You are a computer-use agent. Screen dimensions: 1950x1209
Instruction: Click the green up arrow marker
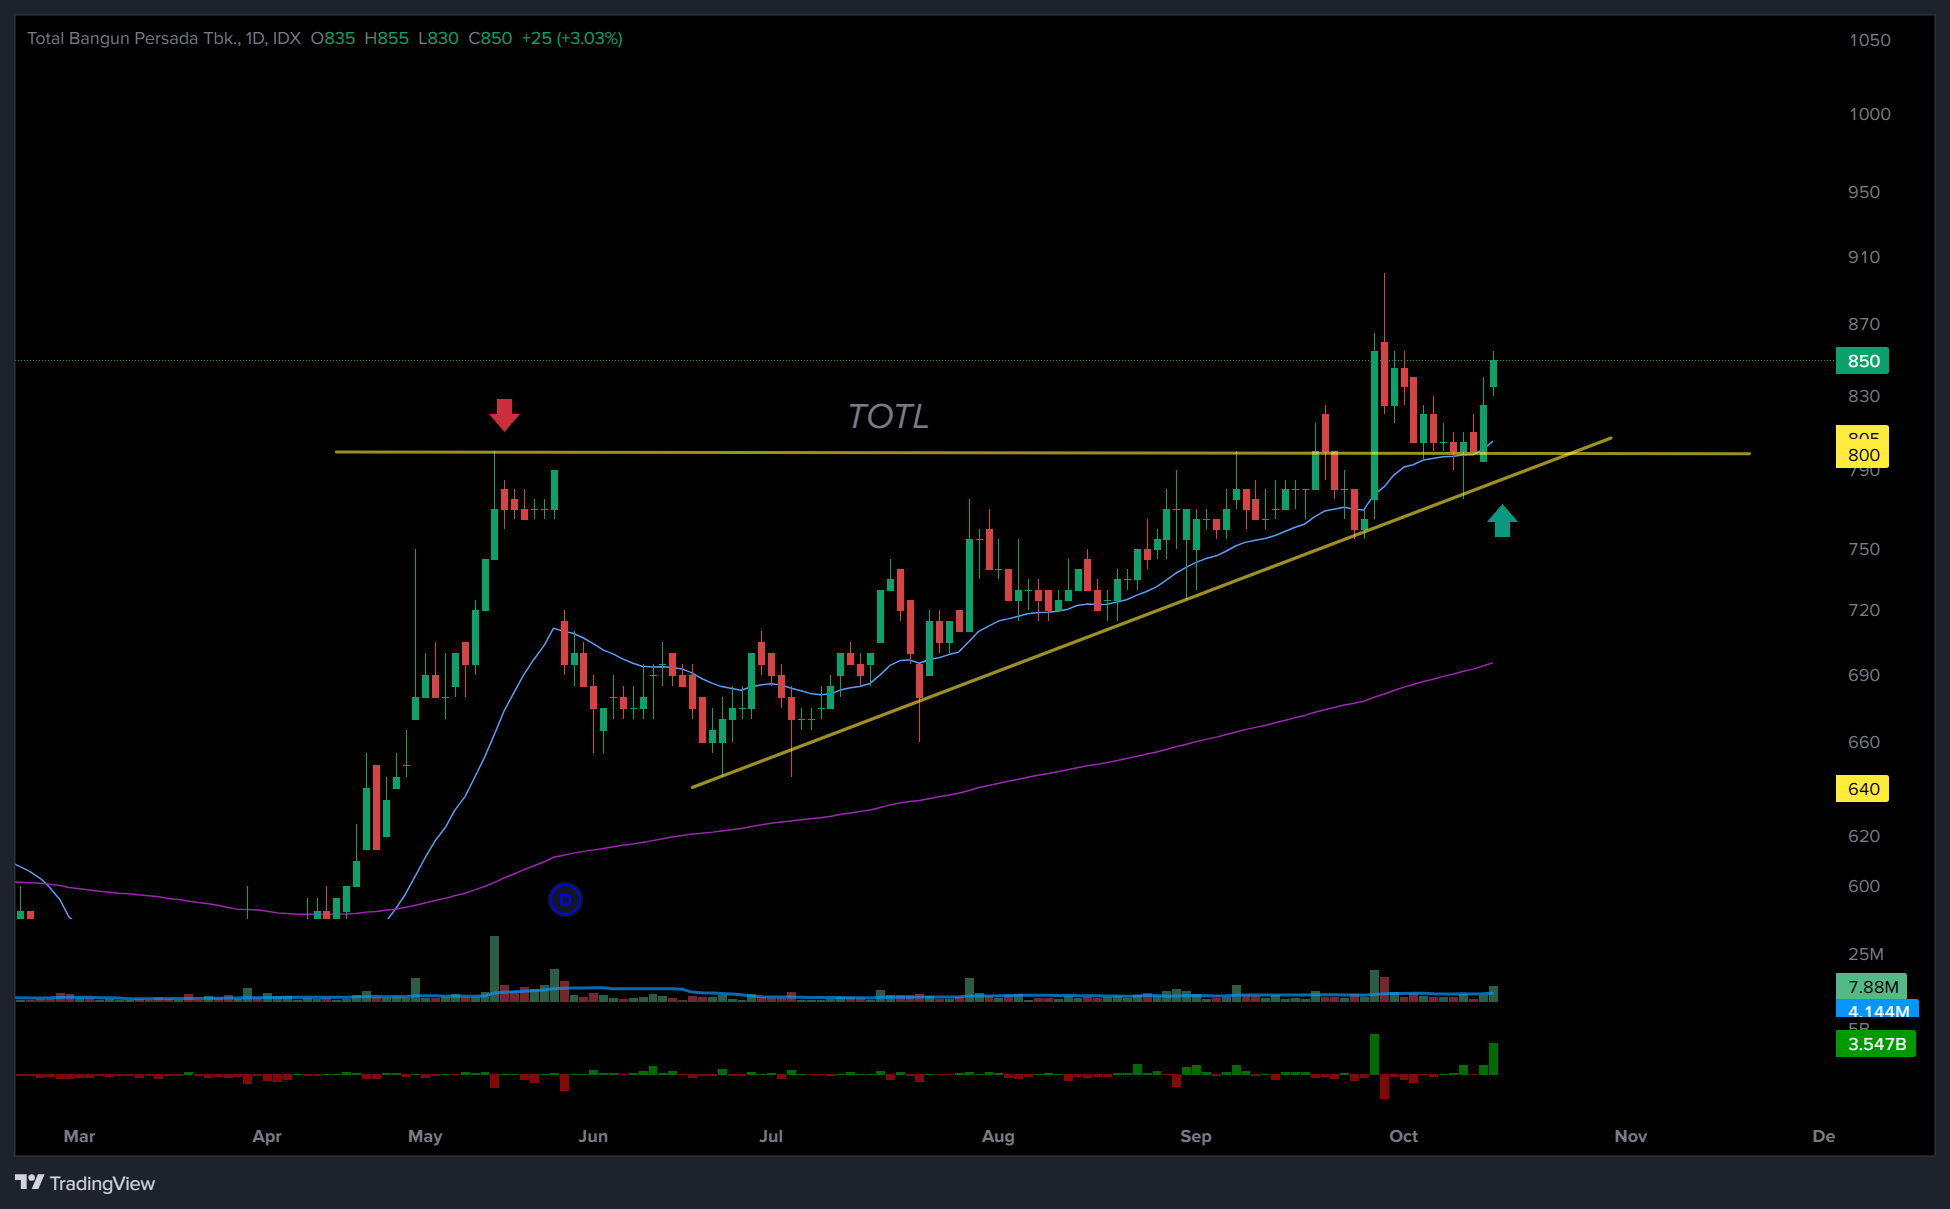(1502, 520)
